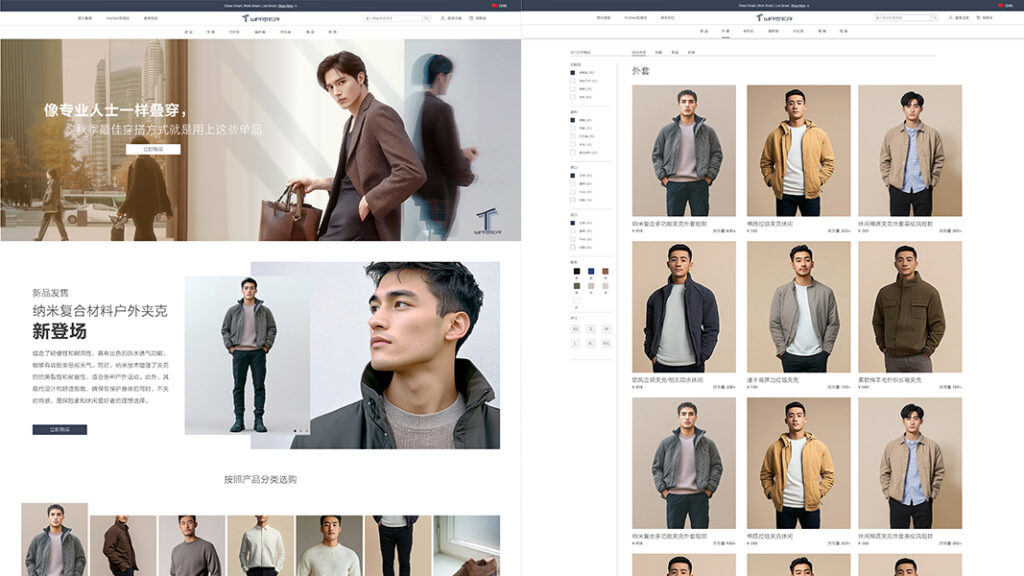The height and width of the screenshot is (576, 1024).
Task: Open the olive 柔软棉羊毛针织长袖夹克 product photo
Action: [x=910, y=307]
